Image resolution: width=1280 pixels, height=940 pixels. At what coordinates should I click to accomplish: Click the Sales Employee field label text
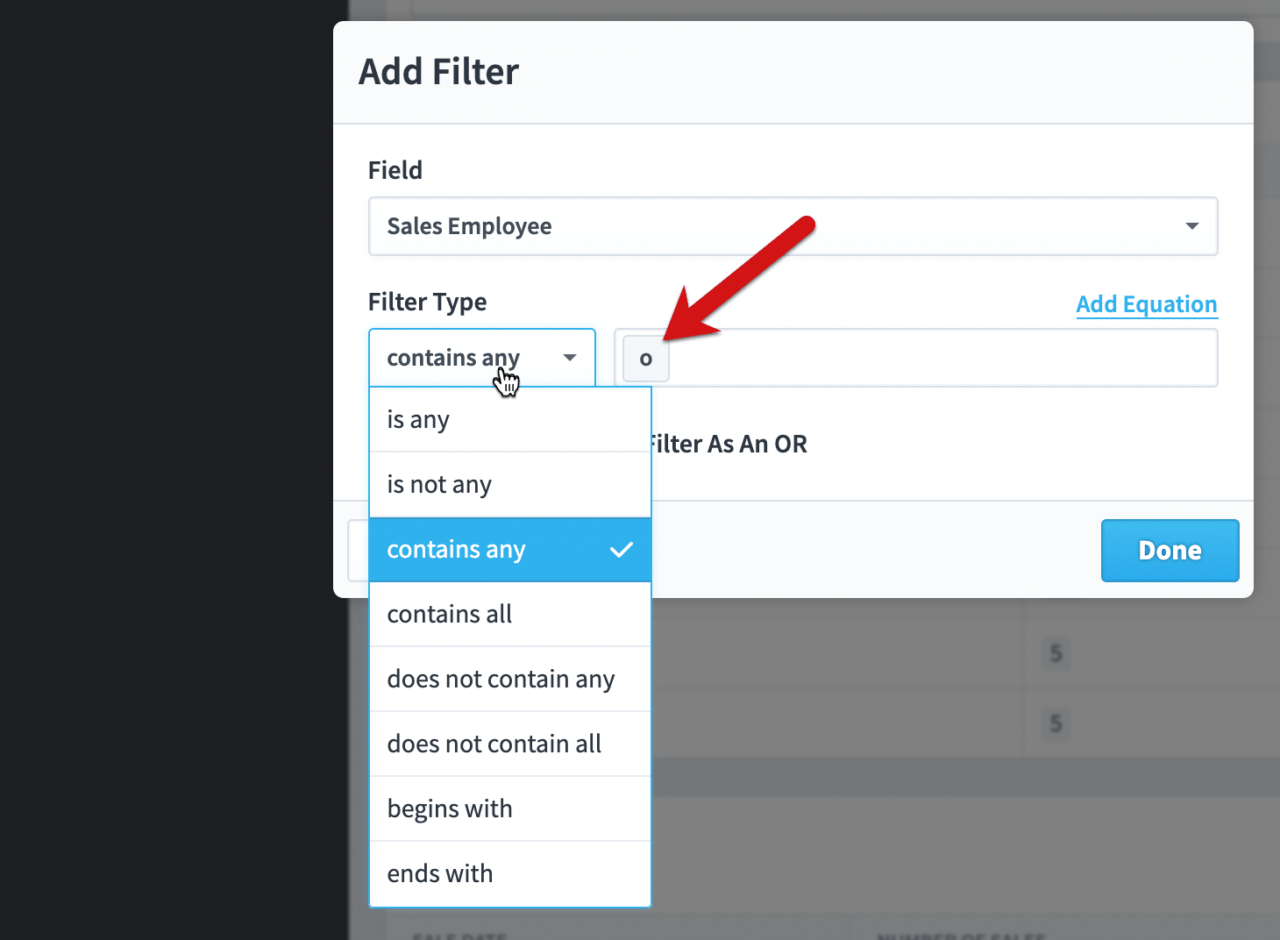pos(467,226)
